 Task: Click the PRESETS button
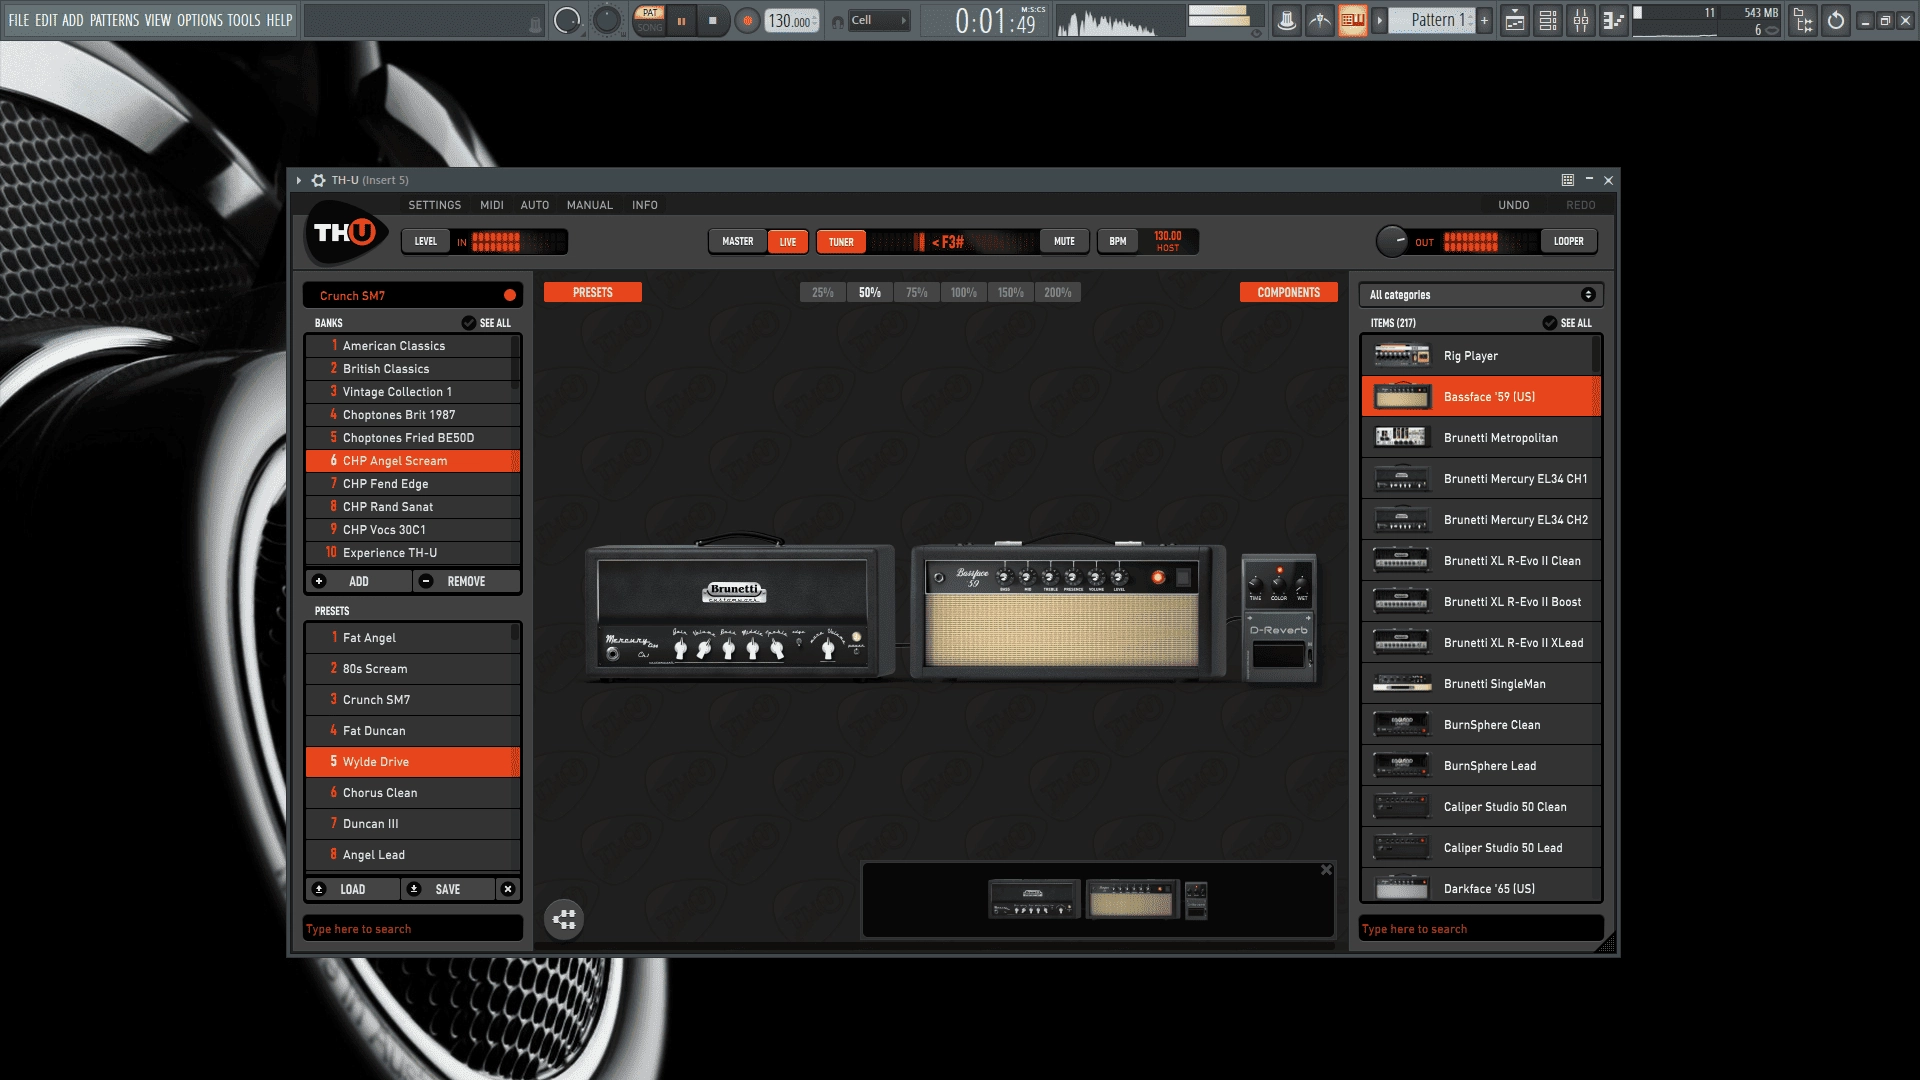click(x=593, y=292)
